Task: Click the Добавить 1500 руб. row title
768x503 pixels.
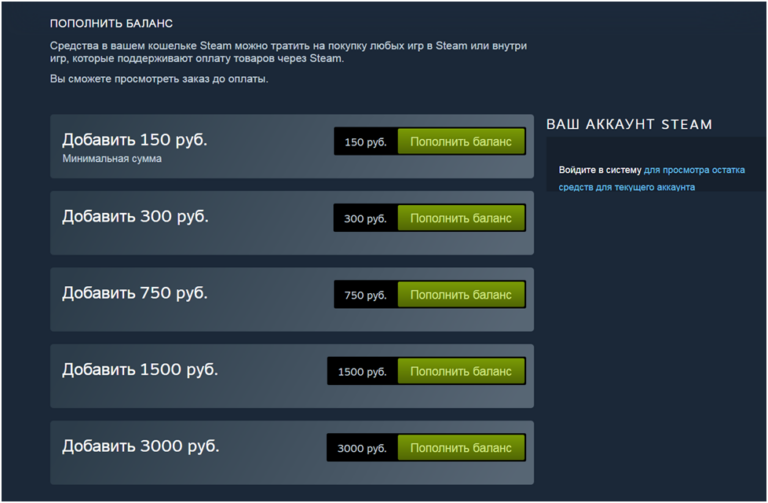Action: tap(140, 369)
